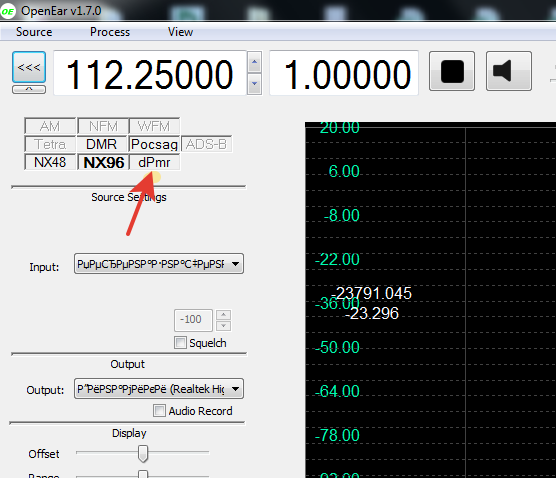Screen dimensions: 556x478
Task: Raise squelch level with up stepper
Action: pos(223,315)
